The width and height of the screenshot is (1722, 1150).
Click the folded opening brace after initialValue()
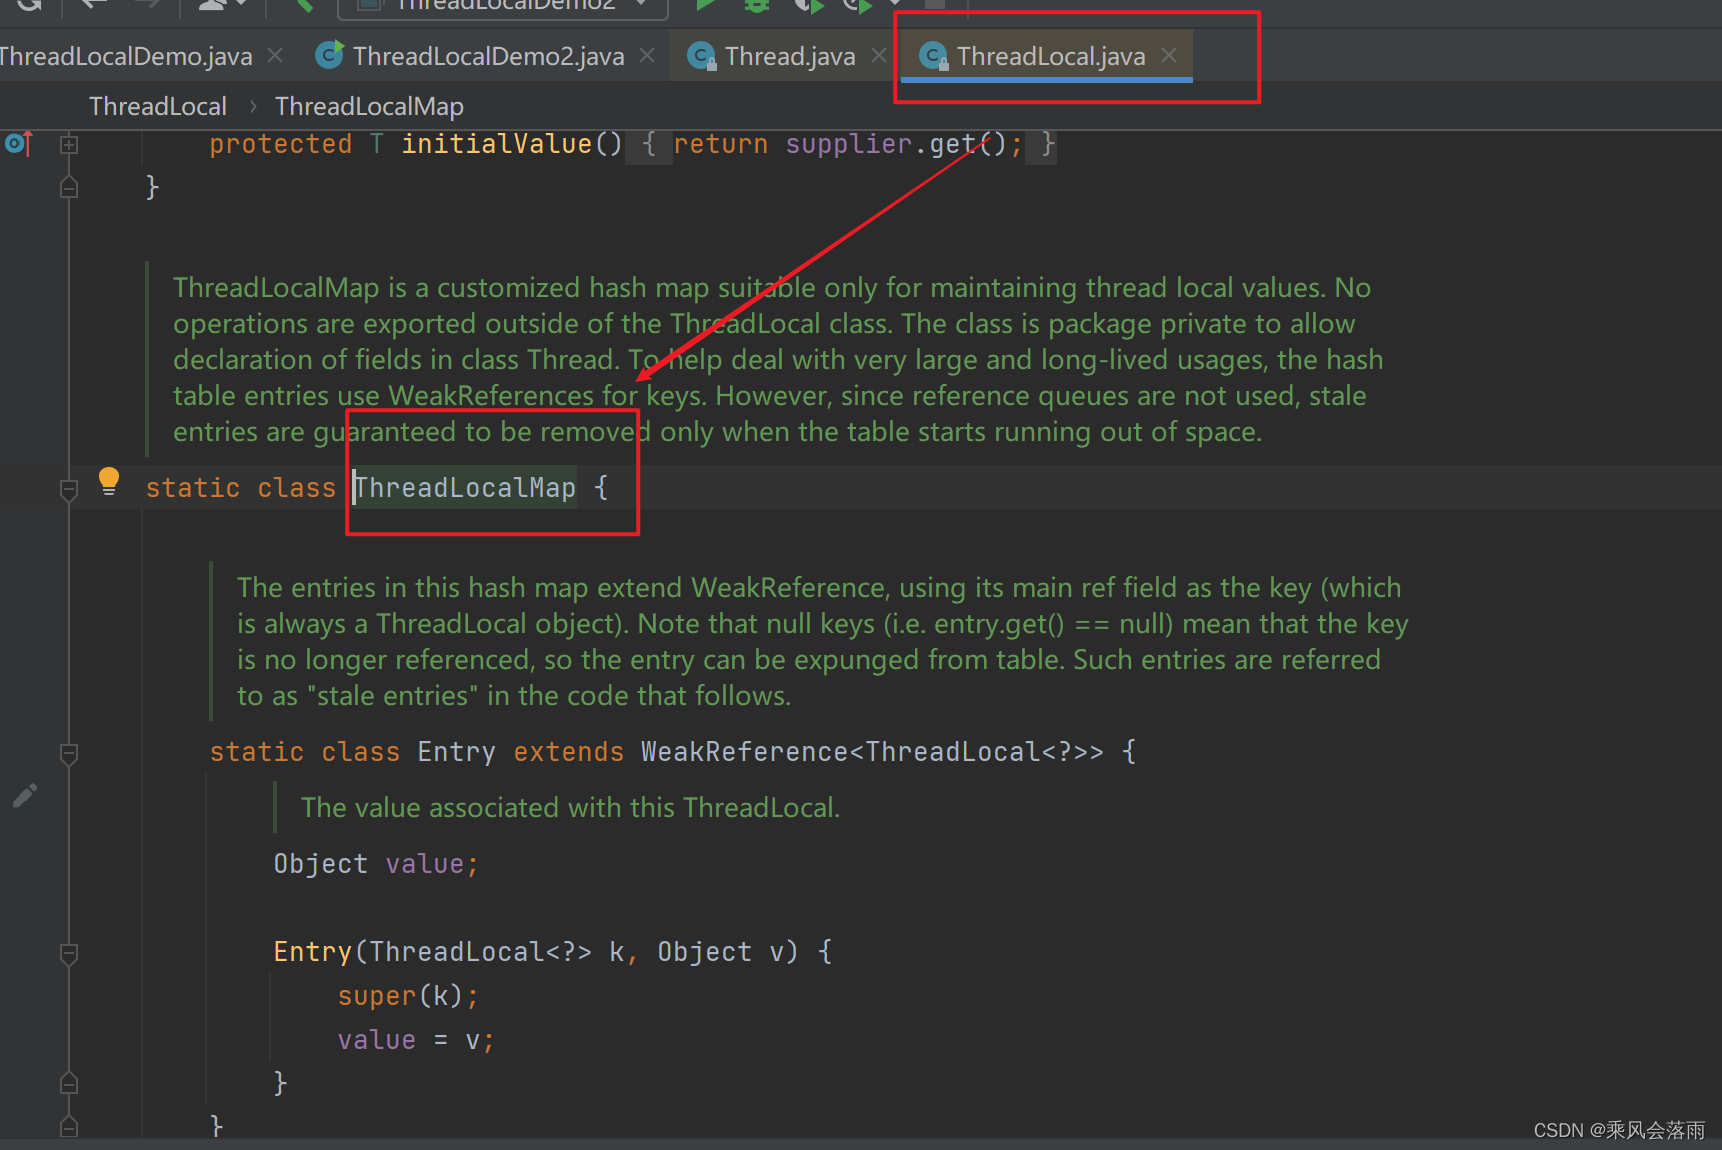[649, 144]
